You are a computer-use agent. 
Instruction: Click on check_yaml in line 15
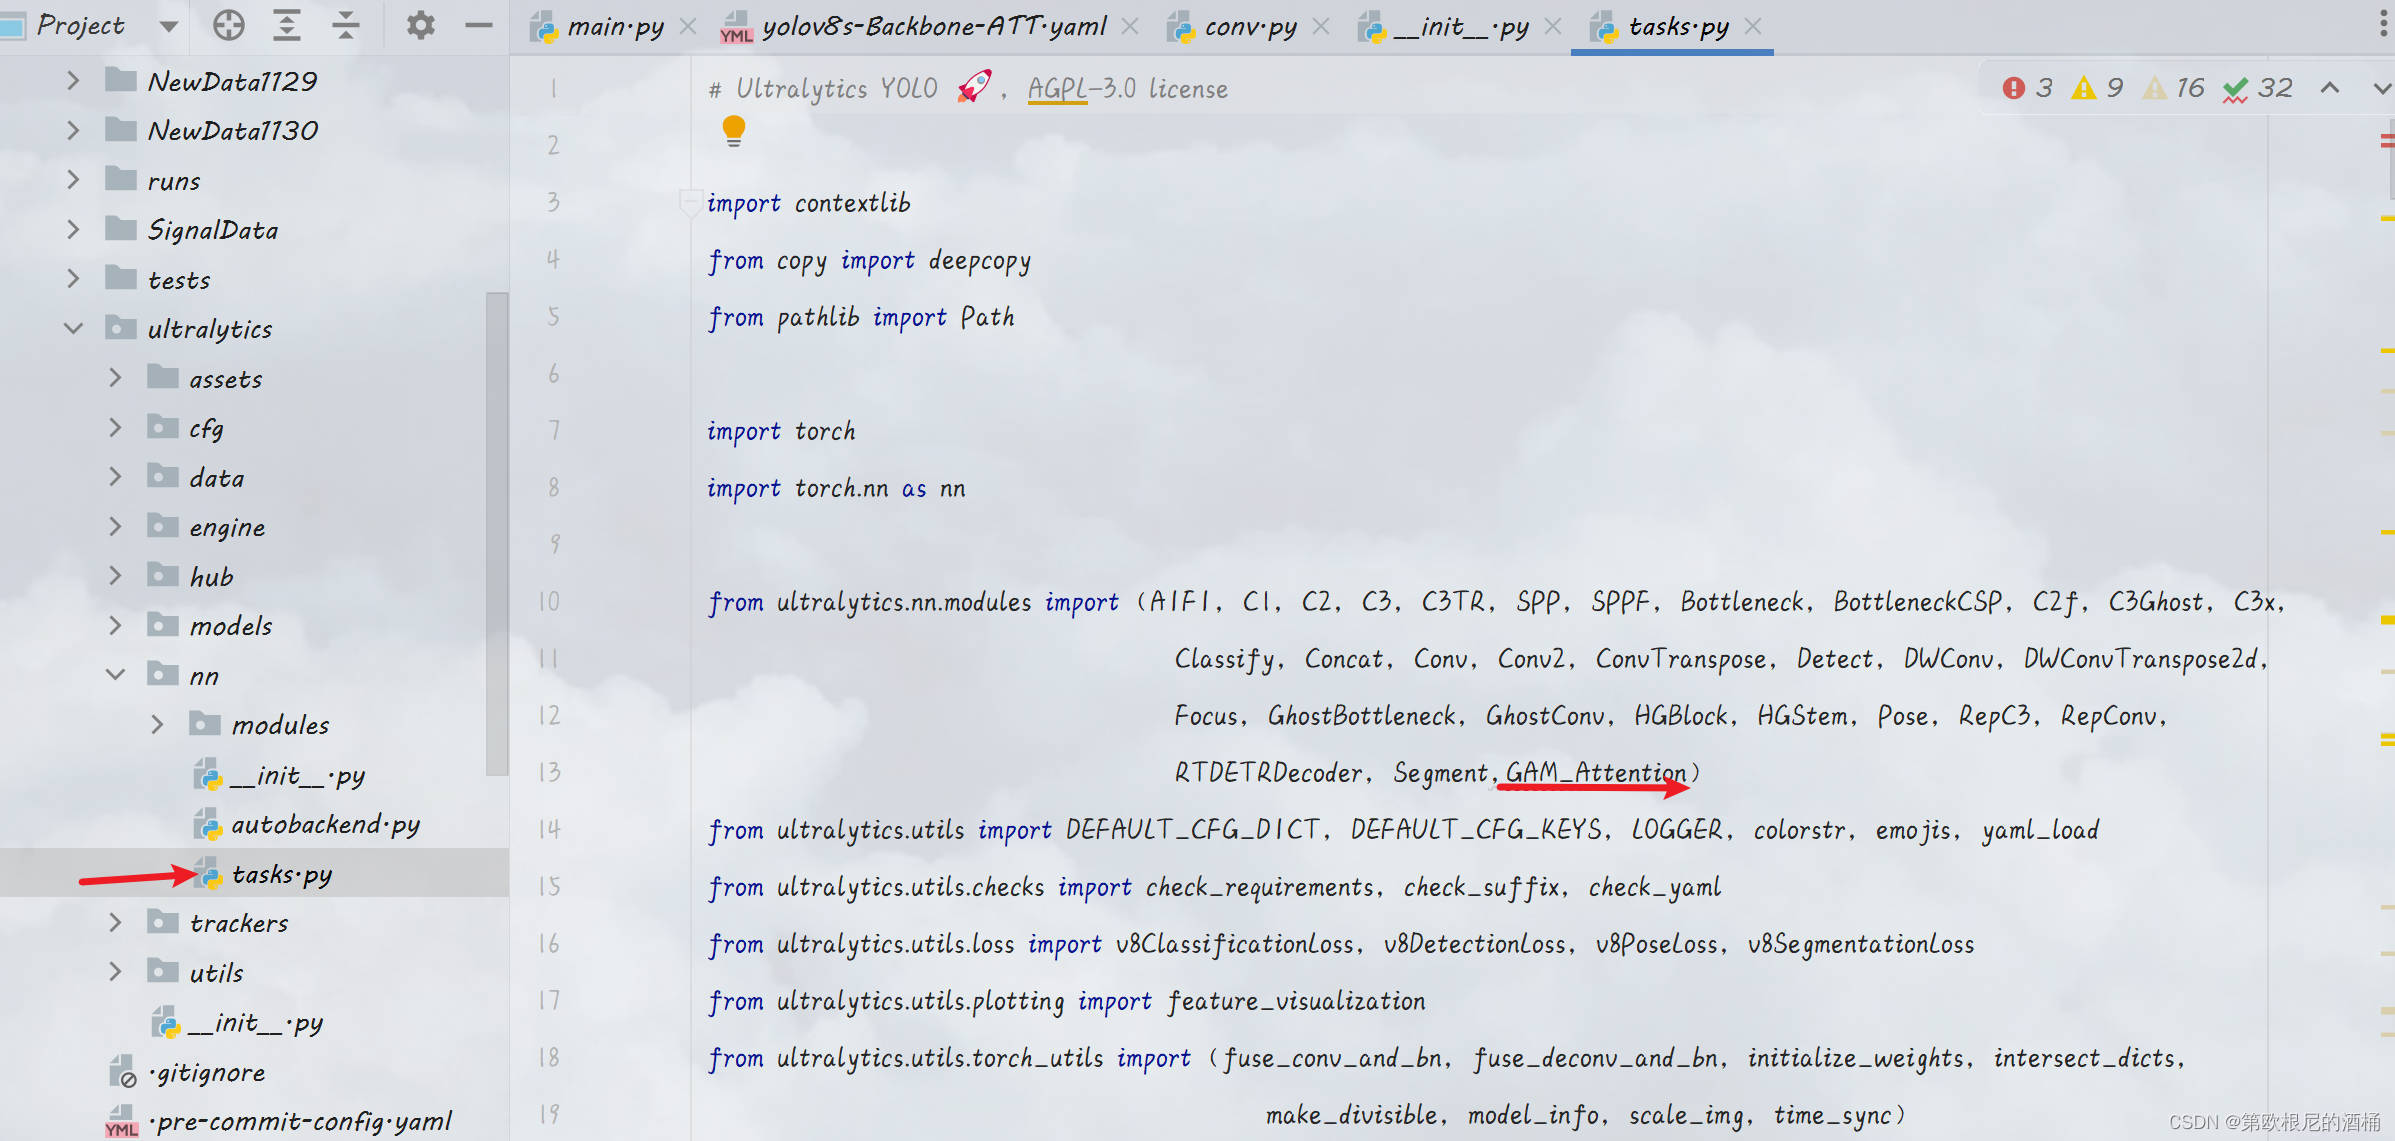[1655, 887]
